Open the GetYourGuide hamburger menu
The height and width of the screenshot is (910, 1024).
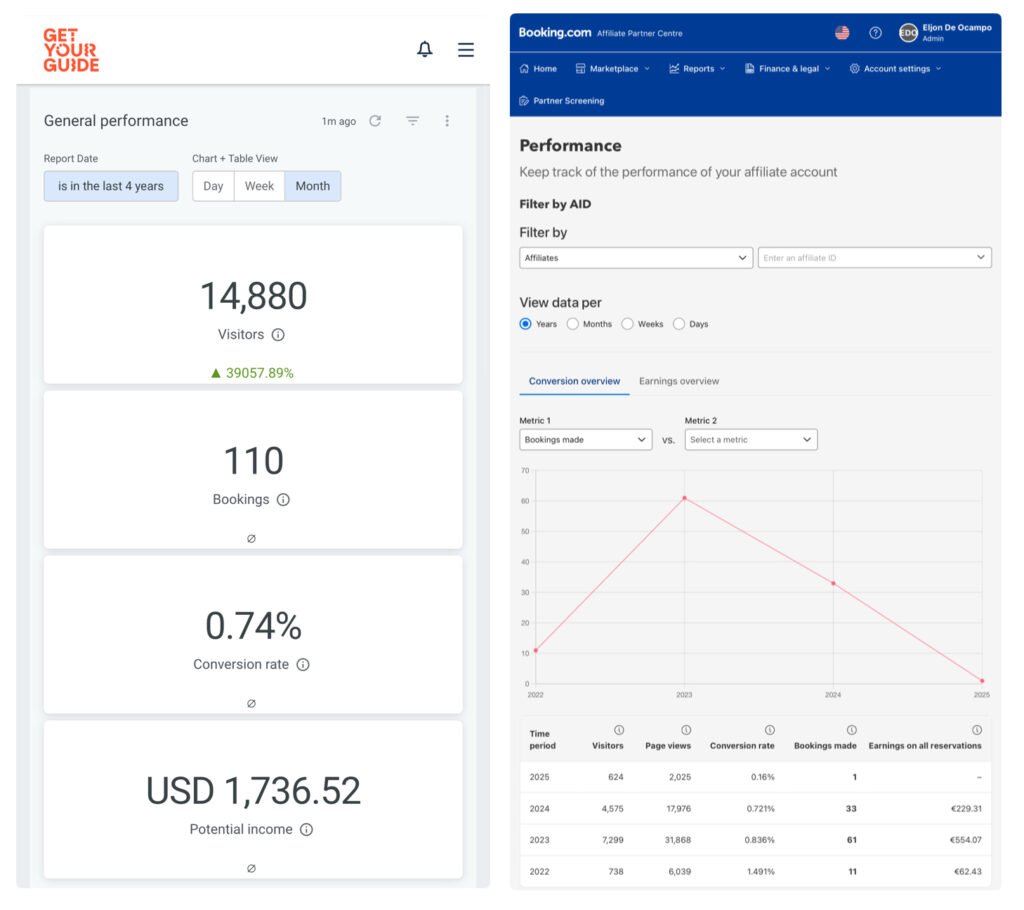pos(466,50)
